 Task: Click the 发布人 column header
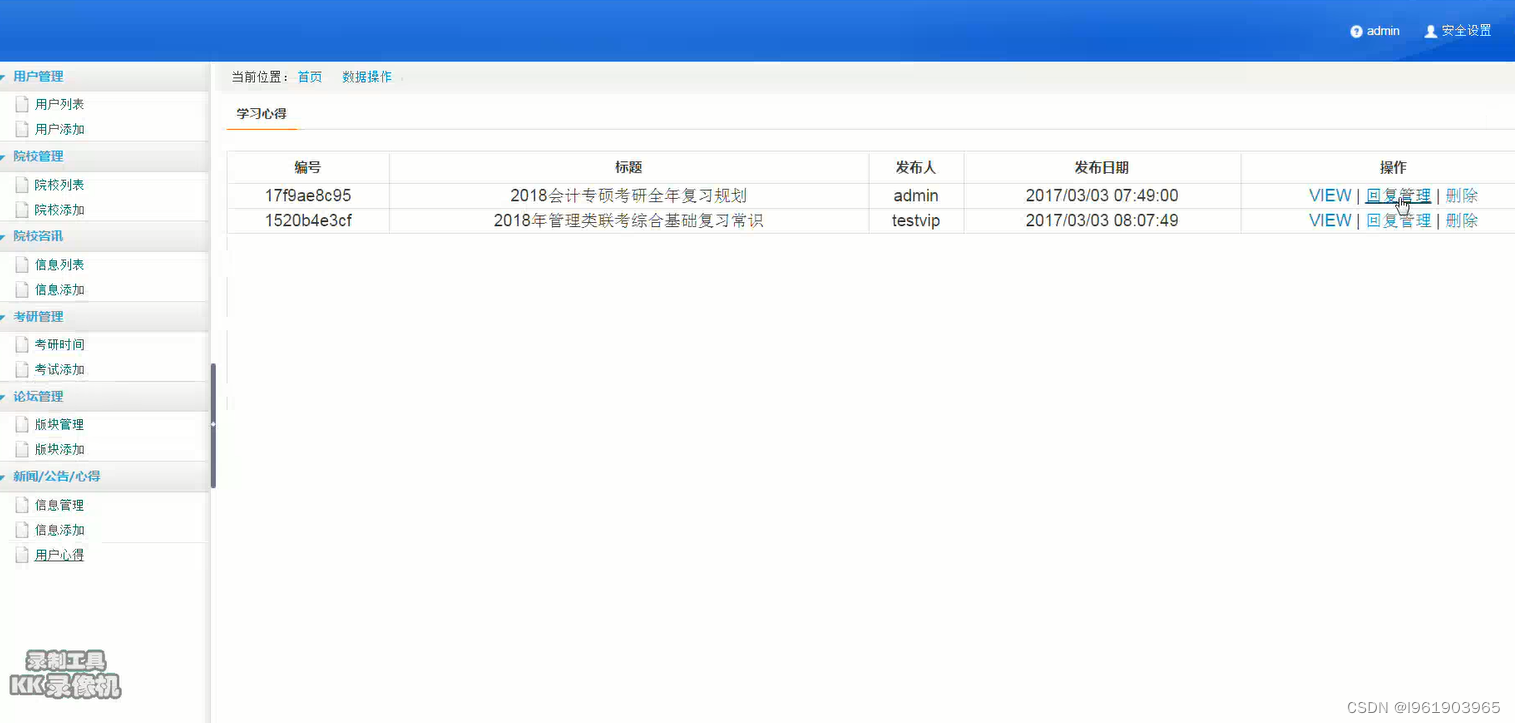point(916,168)
